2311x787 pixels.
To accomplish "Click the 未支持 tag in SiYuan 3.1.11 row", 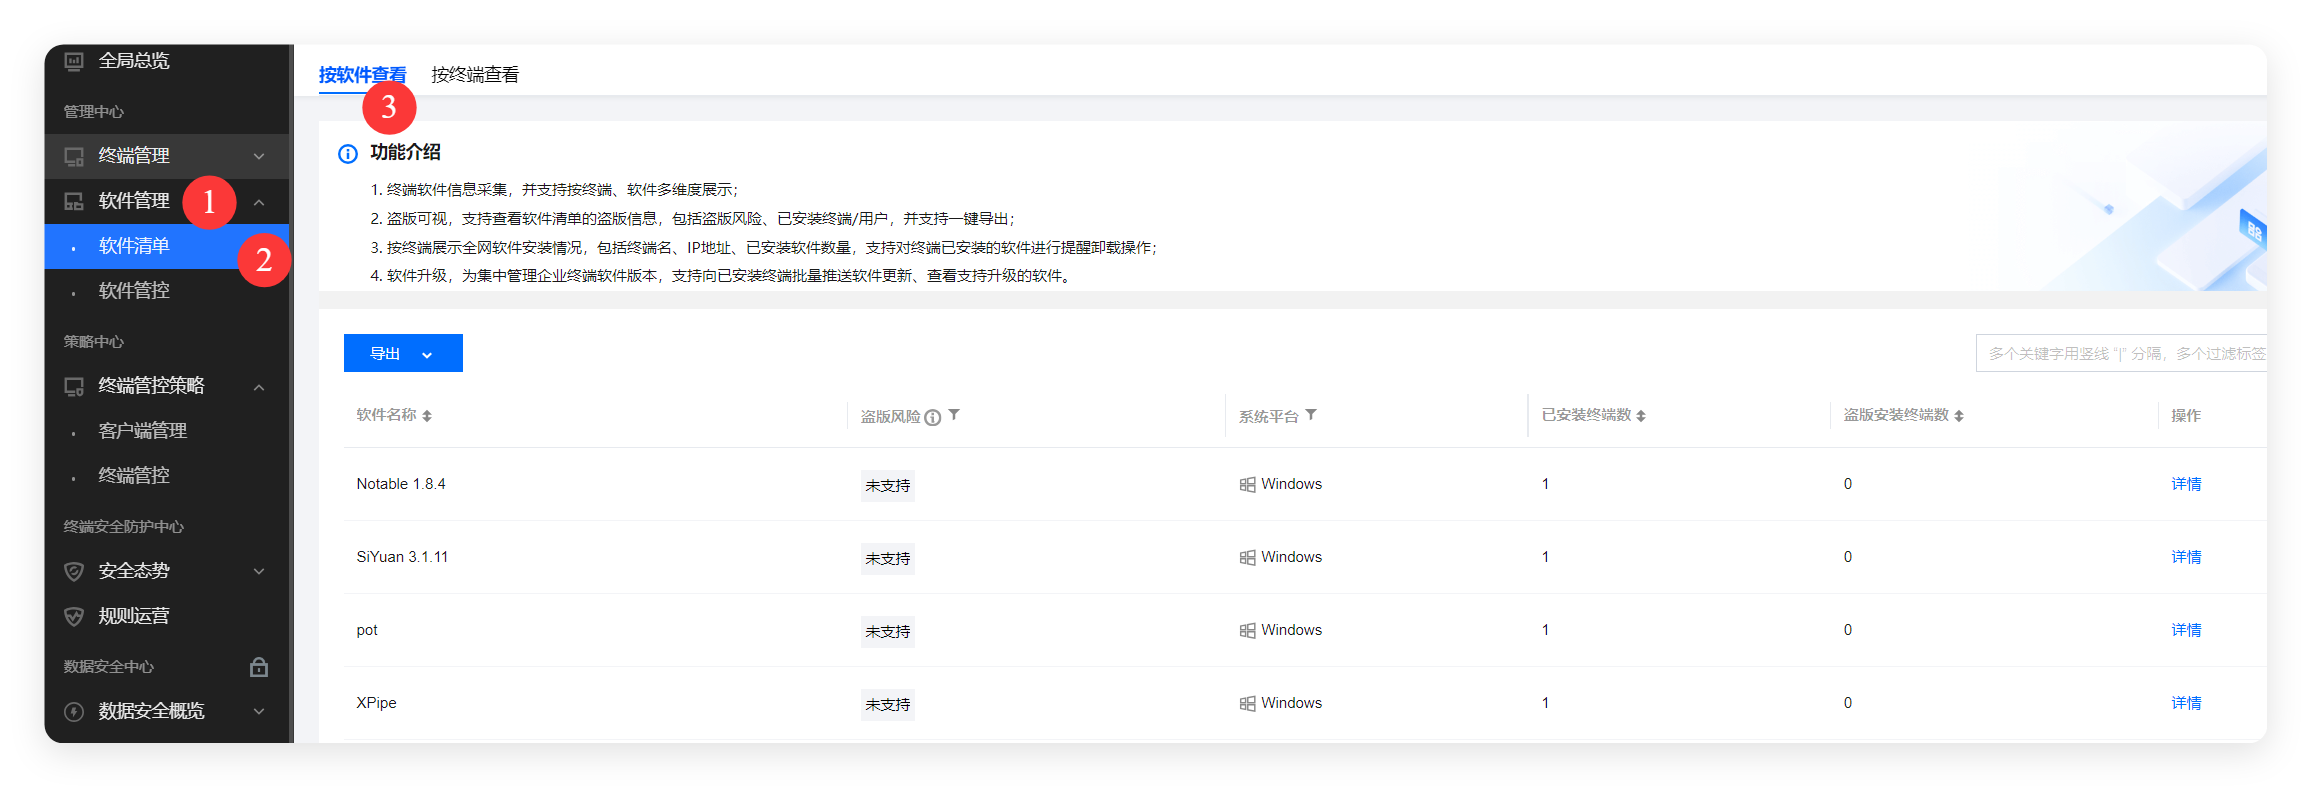I will coord(888,559).
